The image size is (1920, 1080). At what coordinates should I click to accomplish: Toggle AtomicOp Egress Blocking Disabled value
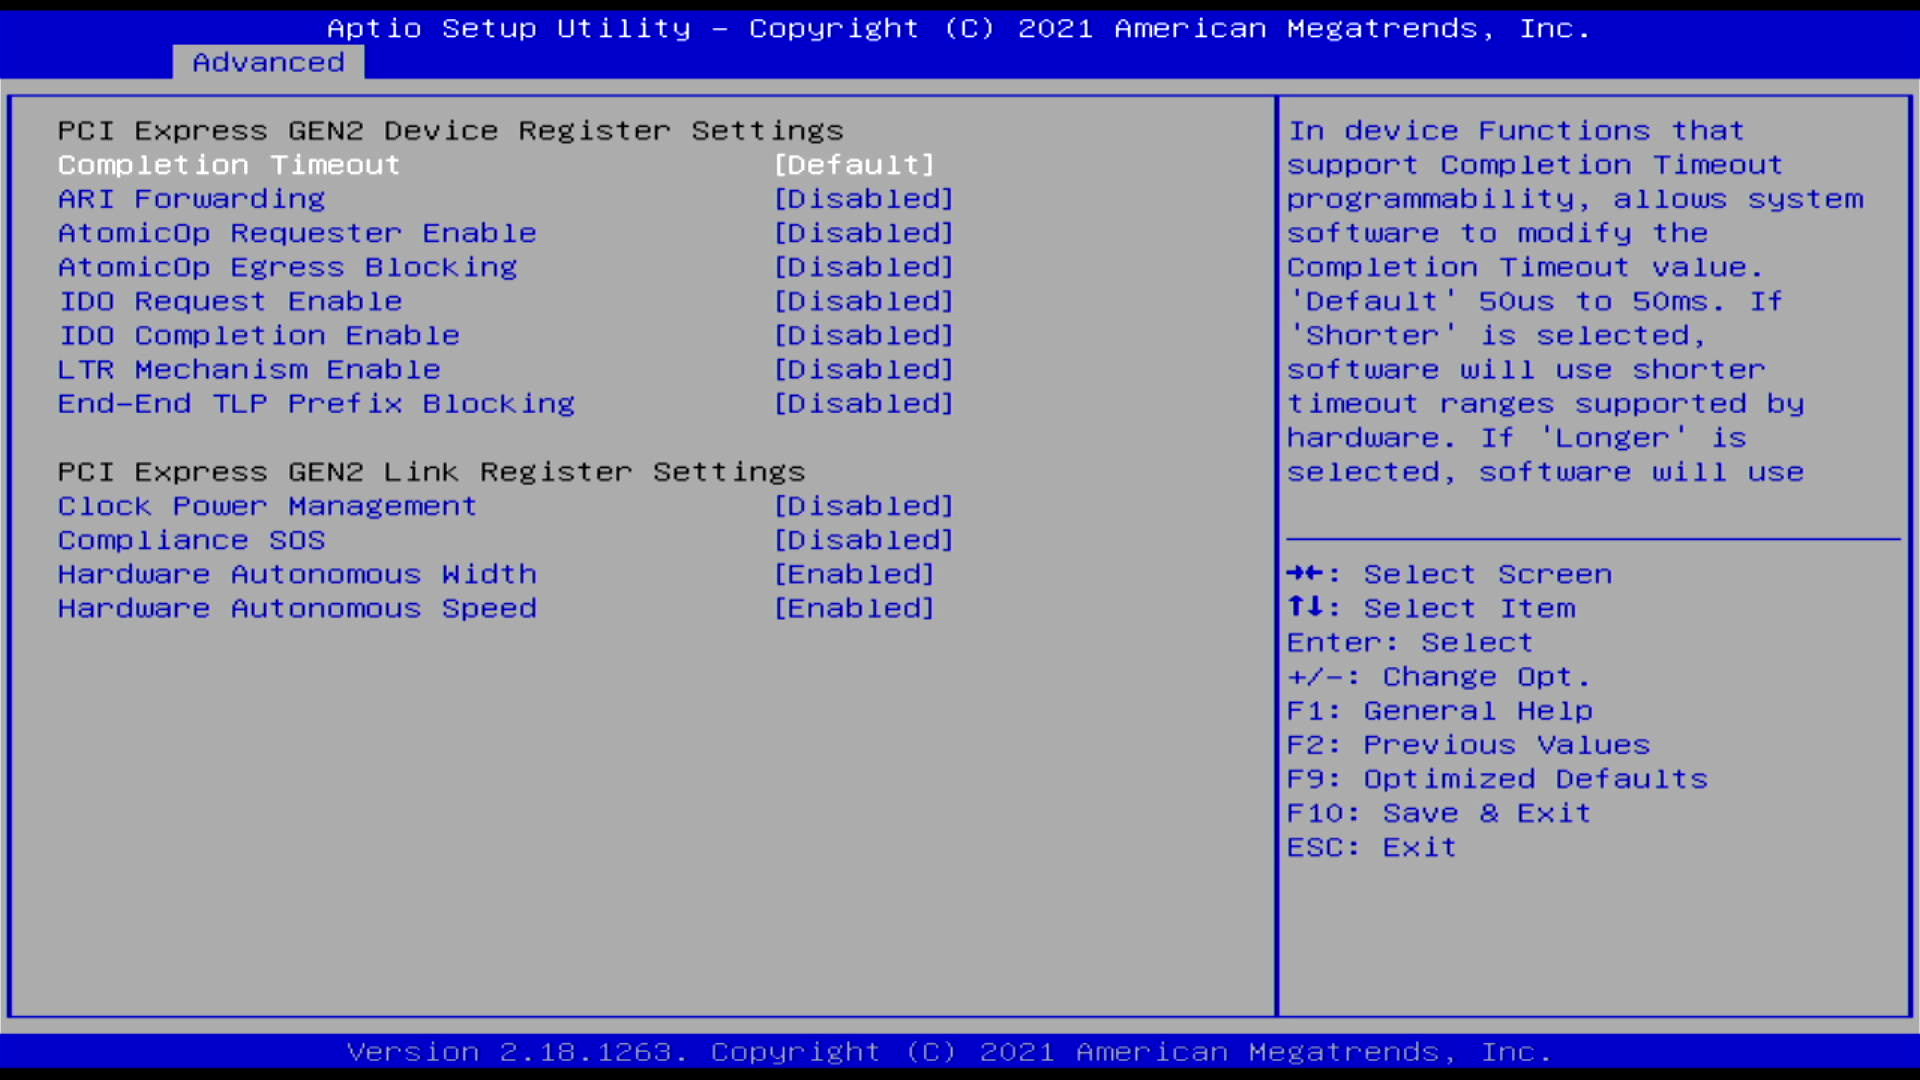click(863, 267)
